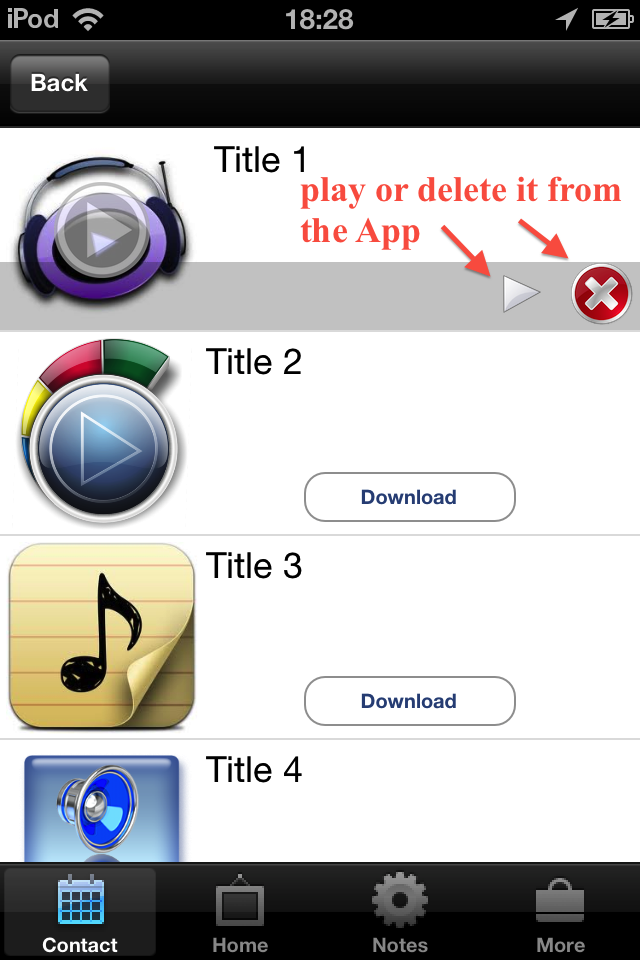Download the Title 2 track
Image resolution: width=640 pixels, height=960 pixels.
click(x=409, y=497)
